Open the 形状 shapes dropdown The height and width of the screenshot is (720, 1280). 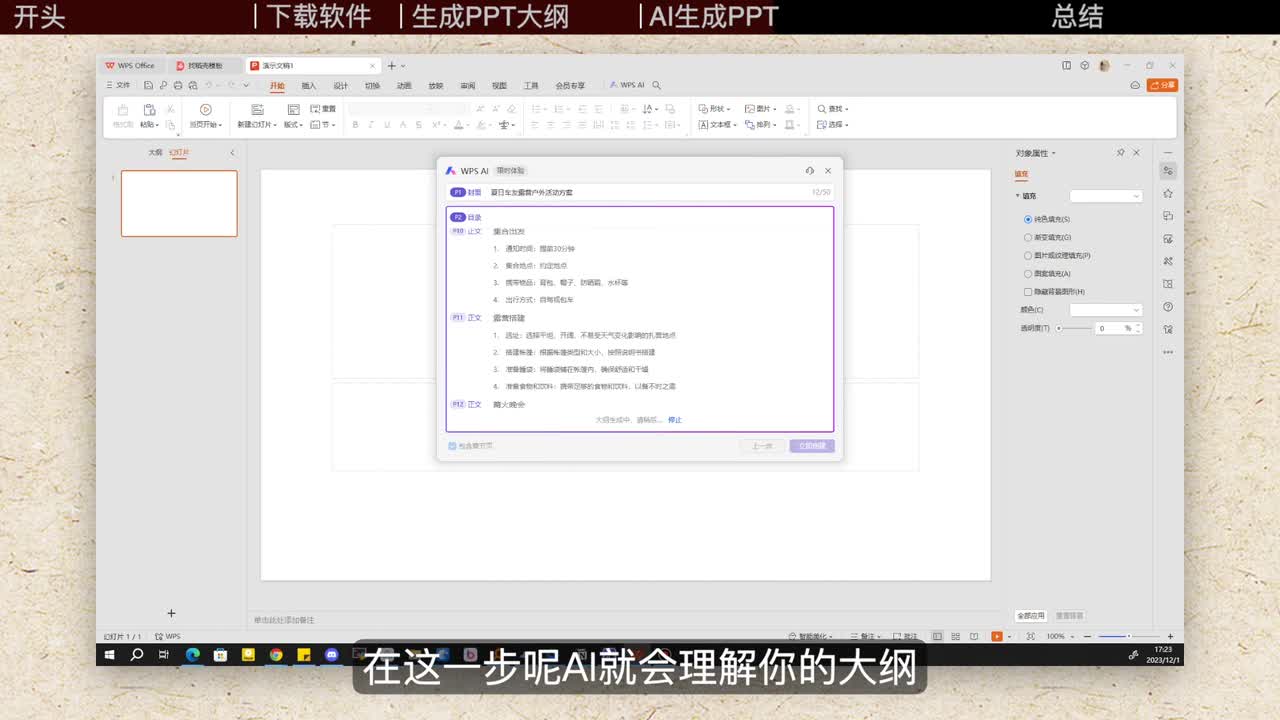pyautogui.click(x=714, y=109)
